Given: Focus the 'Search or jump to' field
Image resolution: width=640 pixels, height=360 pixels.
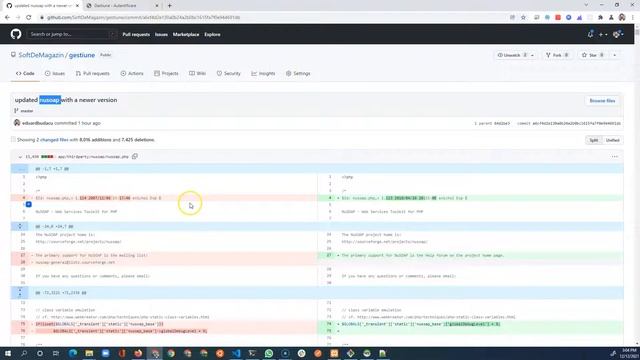Looking at the screenshot, I should [71, 34].
